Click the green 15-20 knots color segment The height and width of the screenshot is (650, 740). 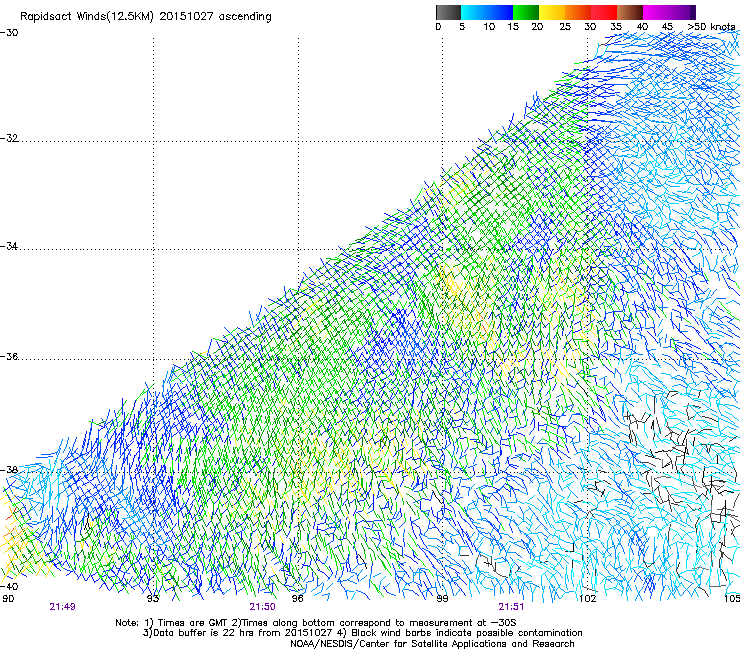pyautogui.click(x=526, y=12)
